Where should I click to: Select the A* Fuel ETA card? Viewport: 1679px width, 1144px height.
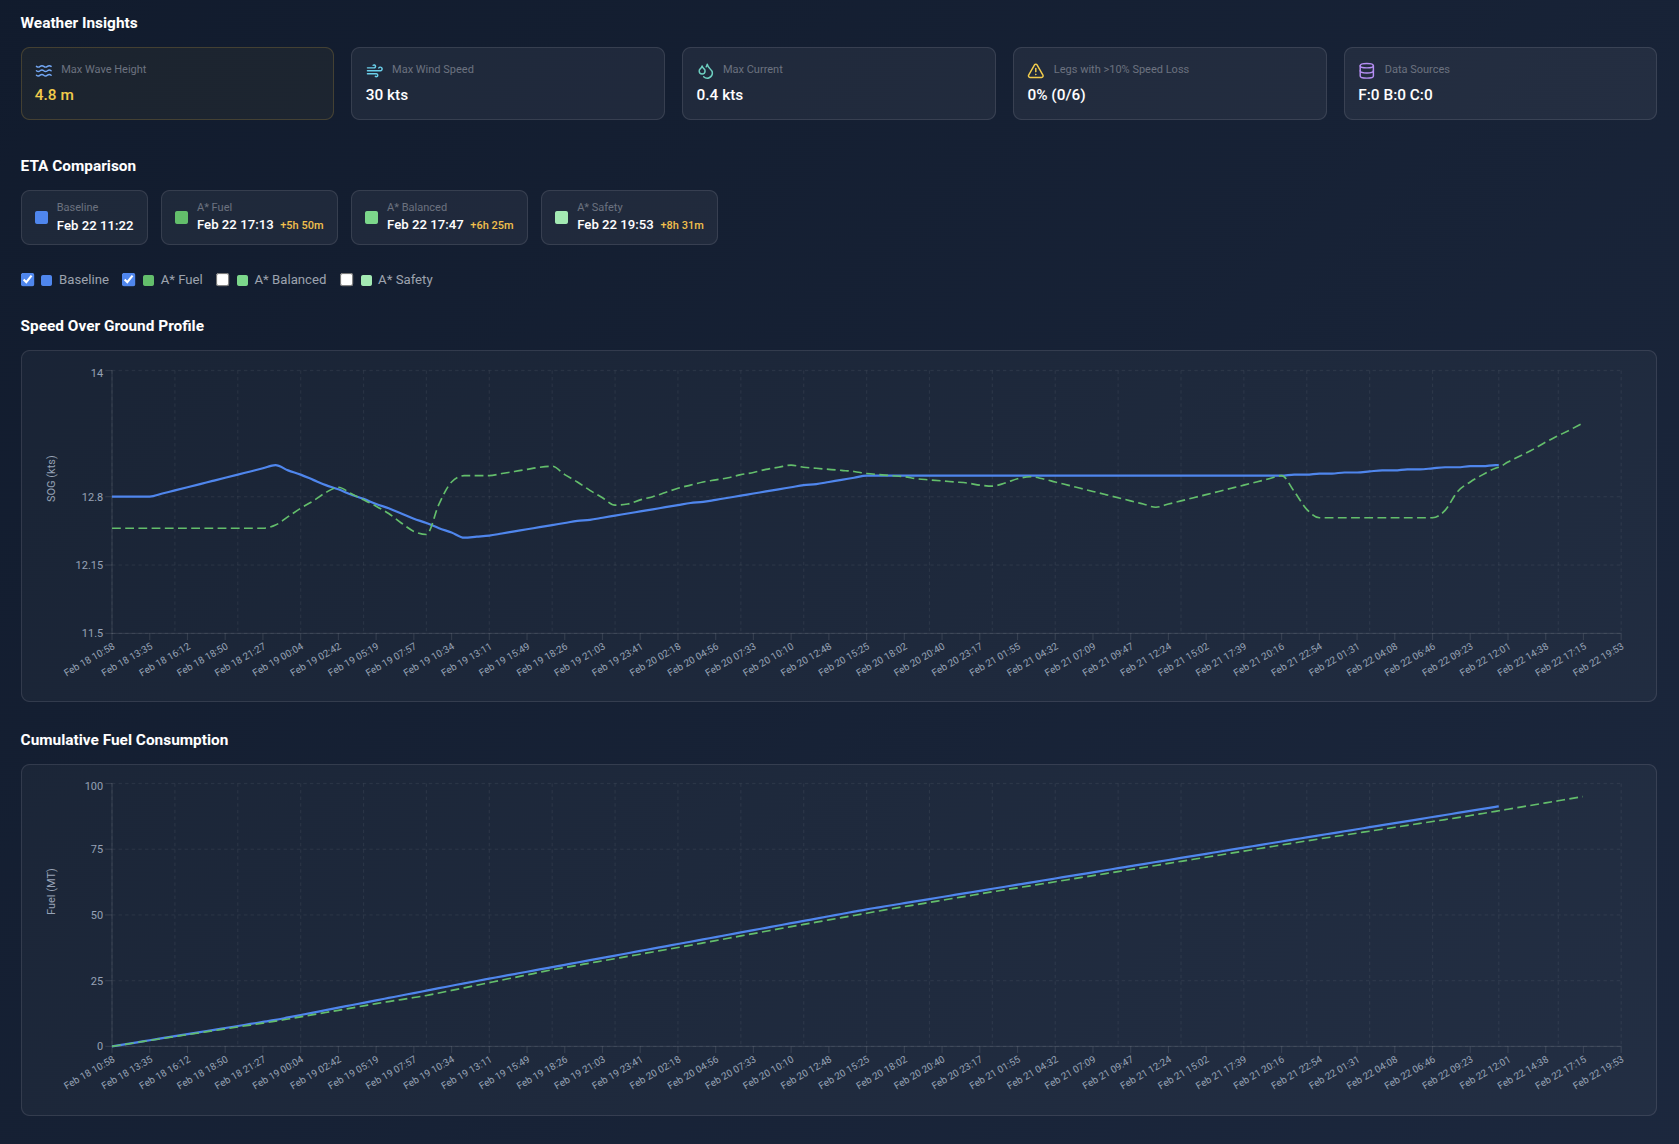(x=249, y=217)
